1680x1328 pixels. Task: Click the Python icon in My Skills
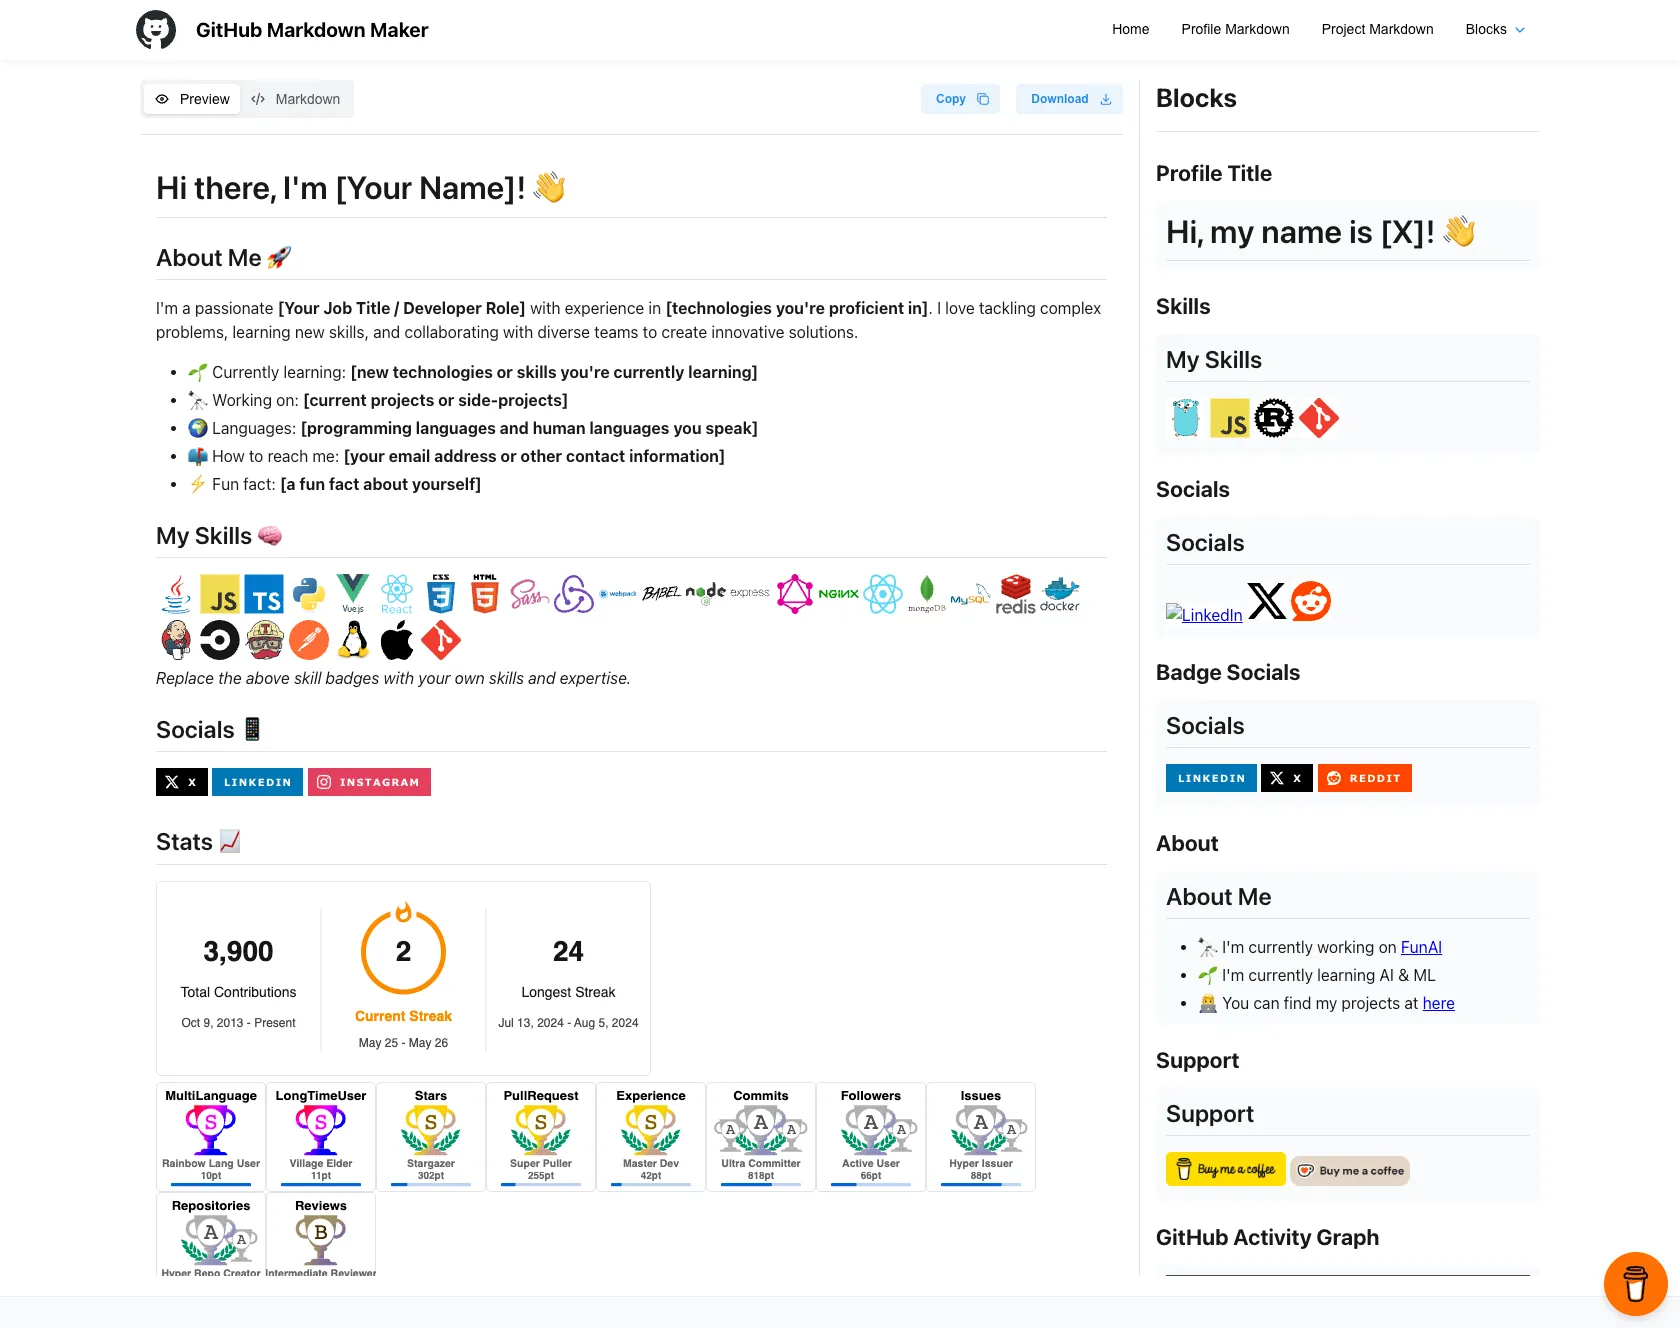pos(309,593)
